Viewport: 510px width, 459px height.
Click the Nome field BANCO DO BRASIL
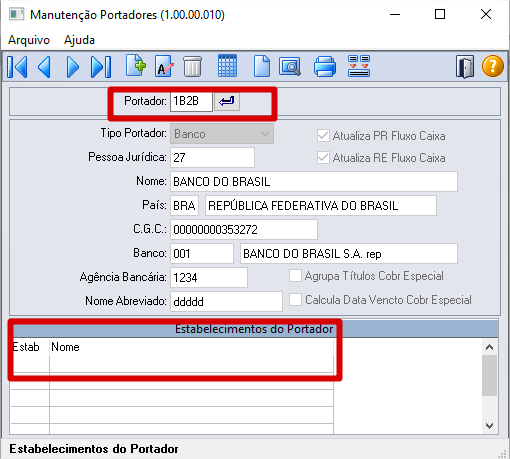click(x=314, y=181)
